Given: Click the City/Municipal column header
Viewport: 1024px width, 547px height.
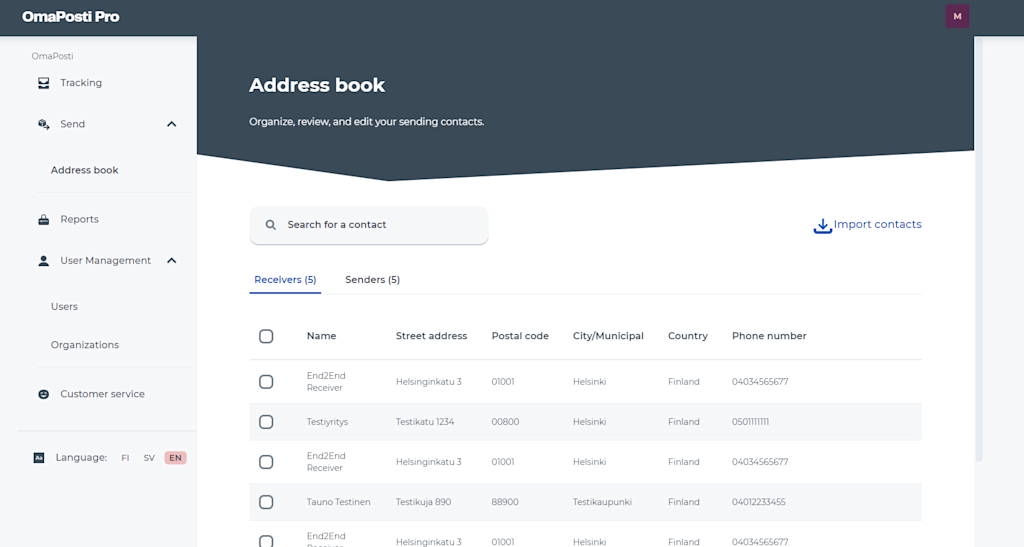Looking at the screenshot, I should click(608, 336).
